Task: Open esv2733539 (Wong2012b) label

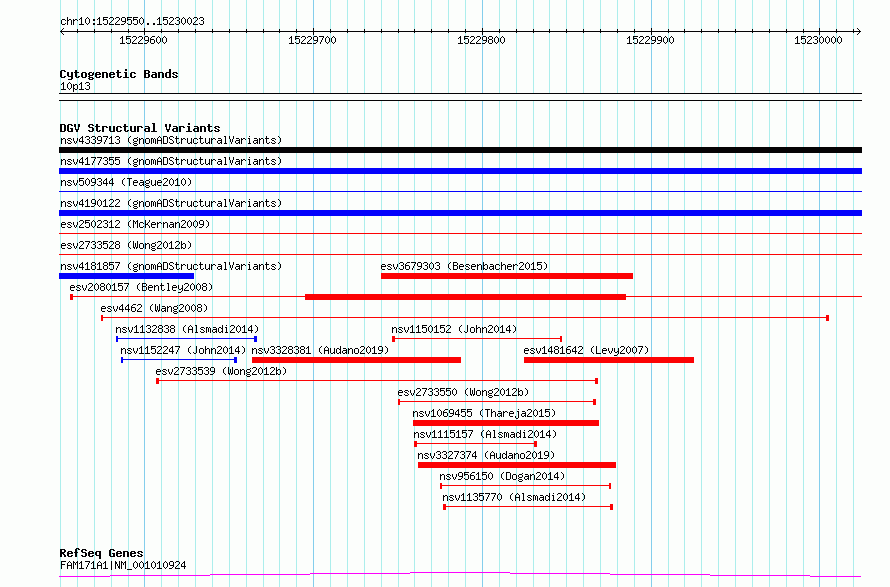Action: [x=221, y=371]
